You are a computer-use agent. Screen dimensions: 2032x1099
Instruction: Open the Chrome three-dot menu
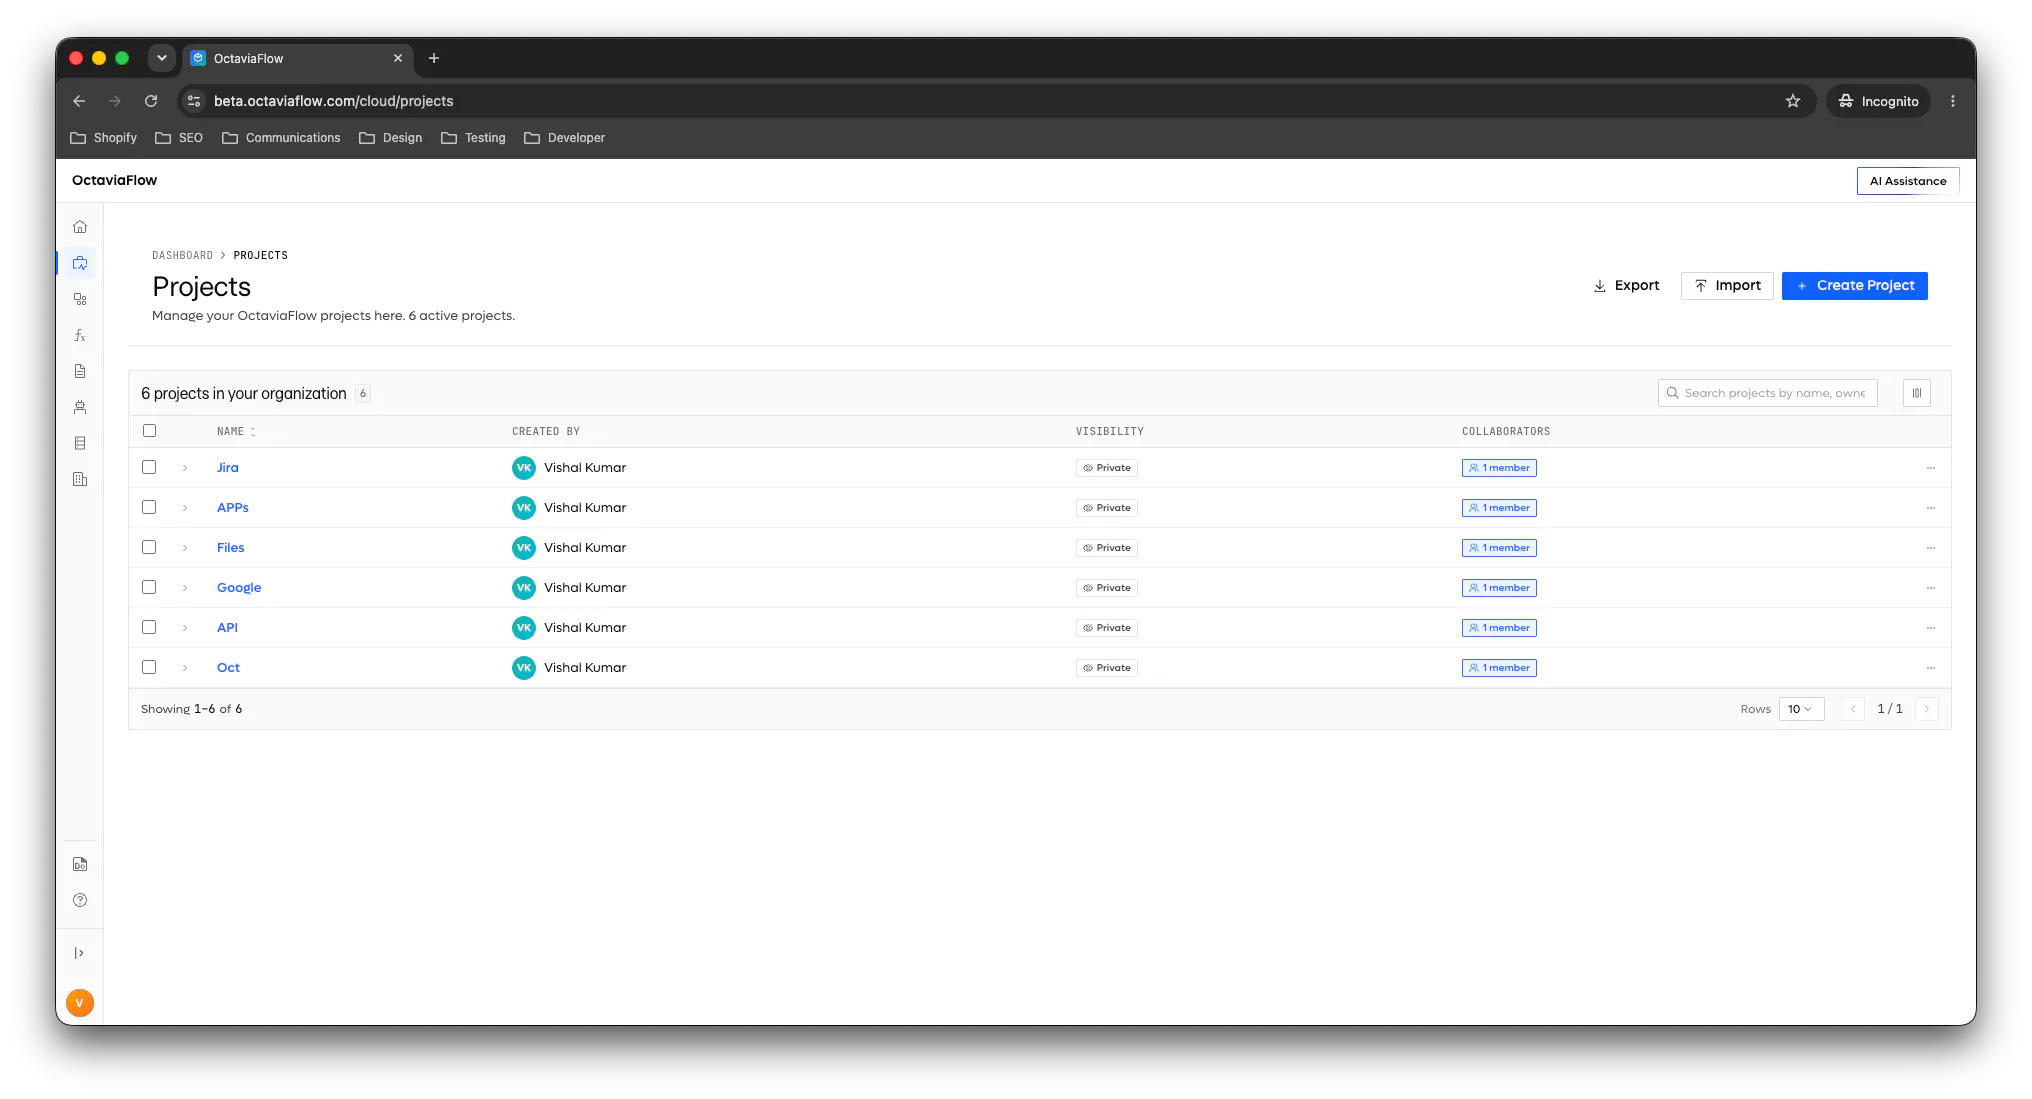tap(1953, 101)
